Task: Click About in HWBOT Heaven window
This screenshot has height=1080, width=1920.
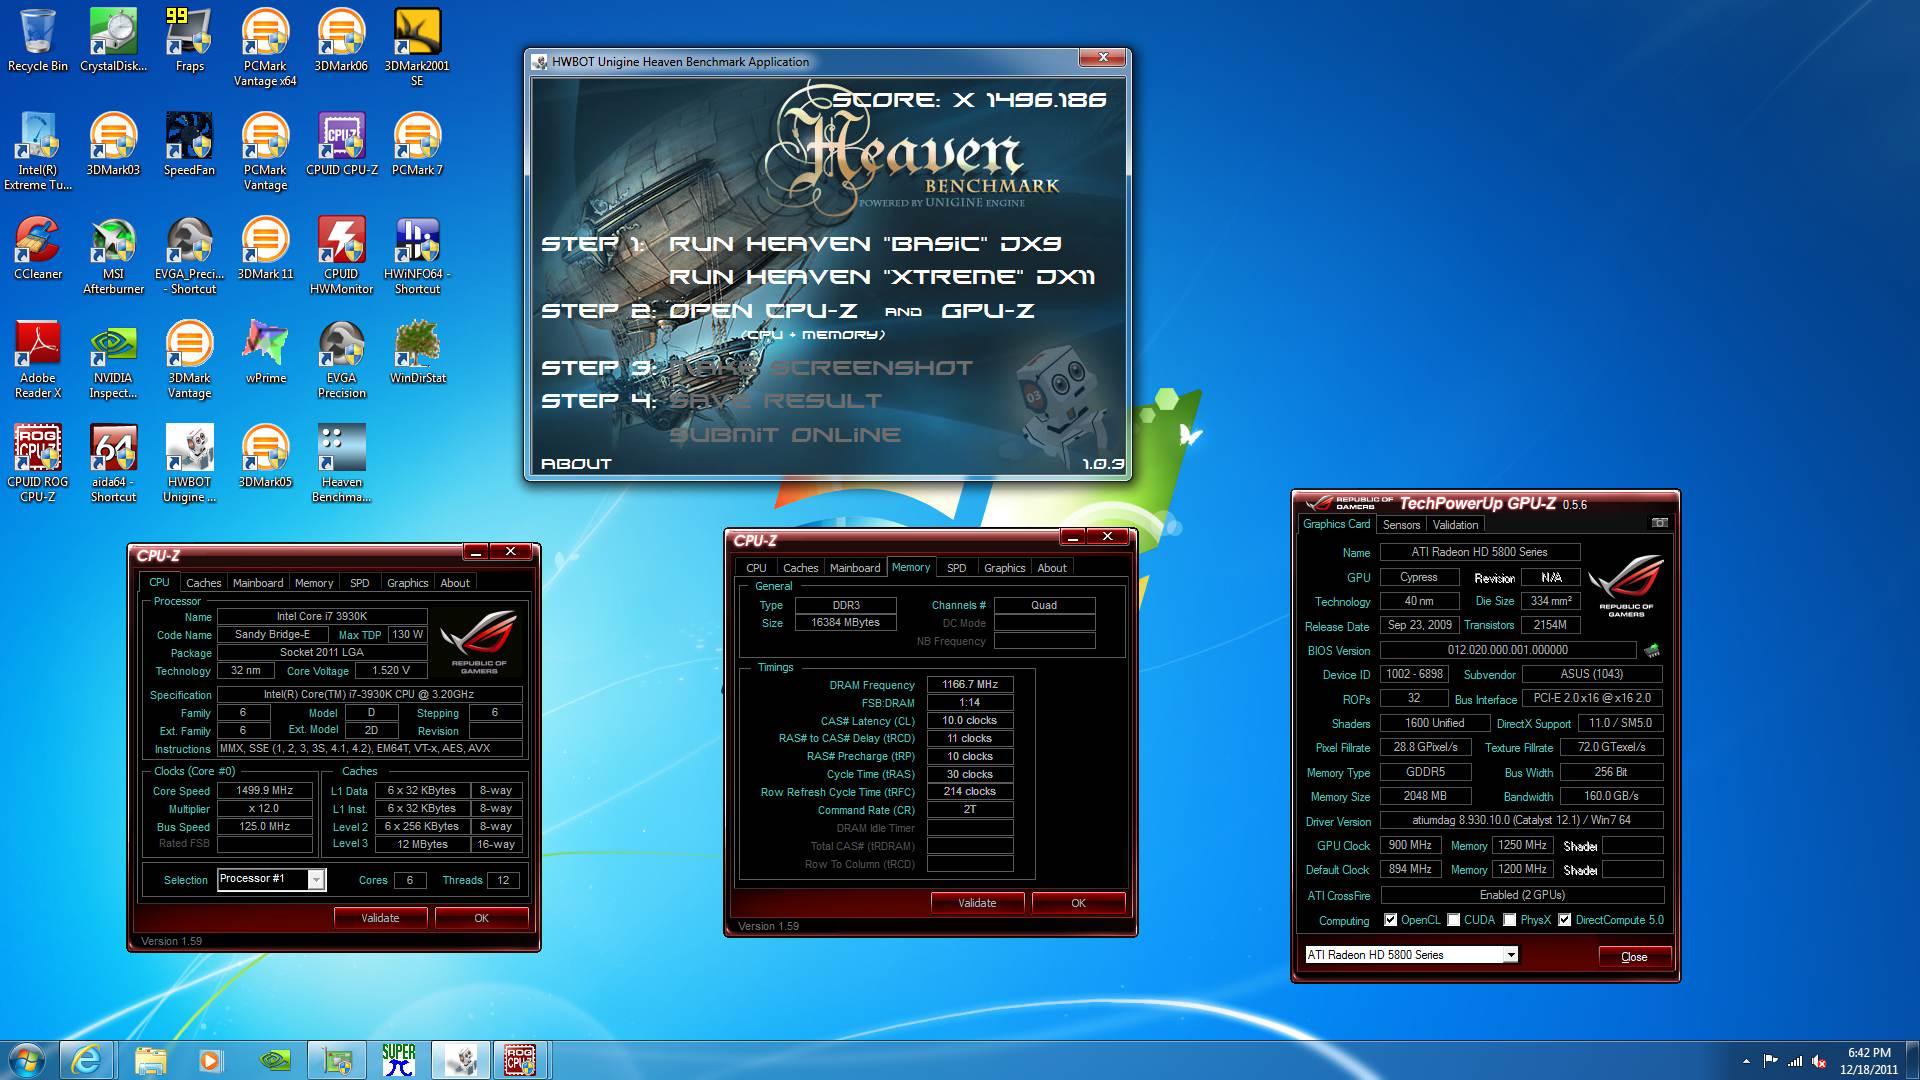Action: tap(576, 464)
